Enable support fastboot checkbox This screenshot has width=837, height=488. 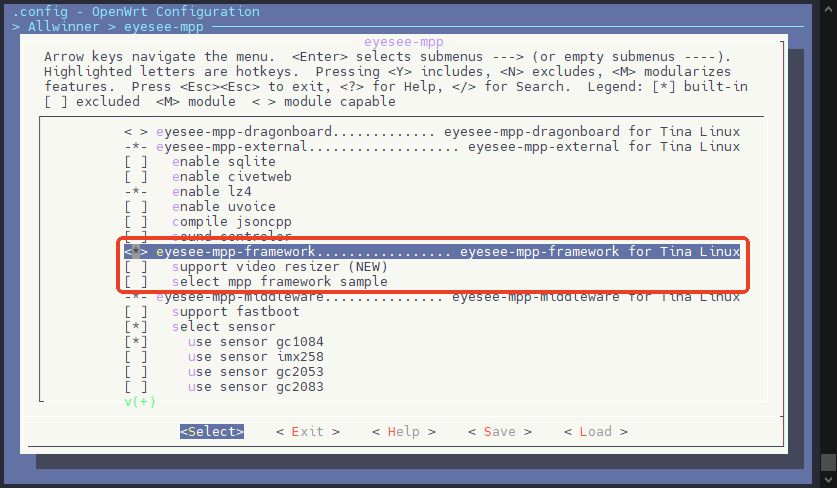[136, 312]
